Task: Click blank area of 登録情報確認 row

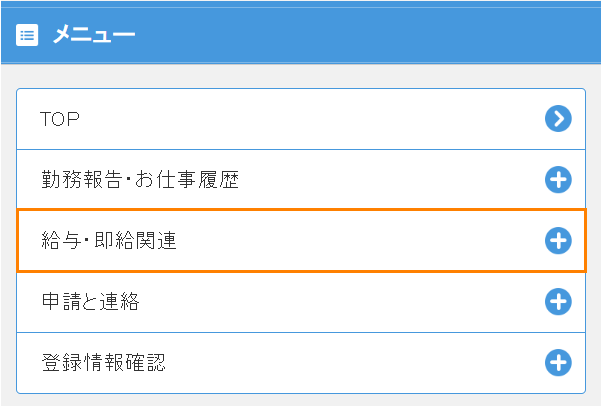Action: coord(345,363)
